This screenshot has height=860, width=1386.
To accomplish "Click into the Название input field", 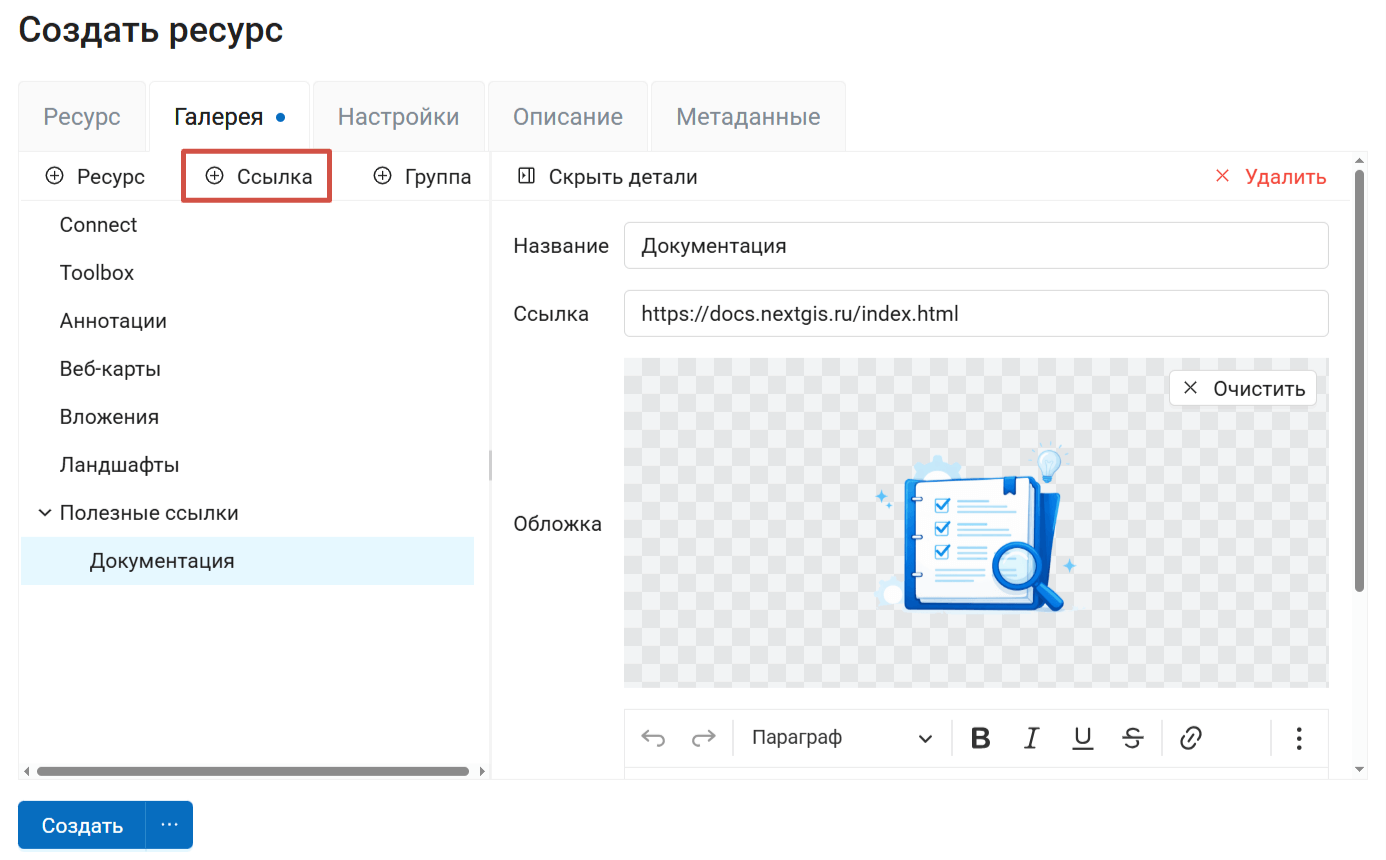I will (975, 246).
